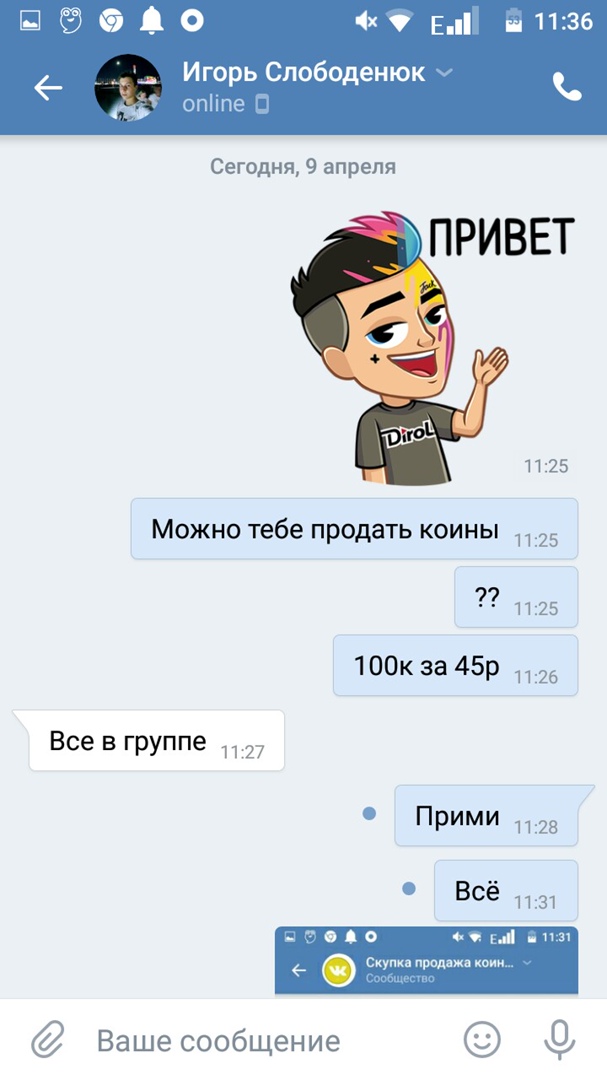Tap the microphone to record voice message
607x1080 pixels.
(x=559, y=1039)
